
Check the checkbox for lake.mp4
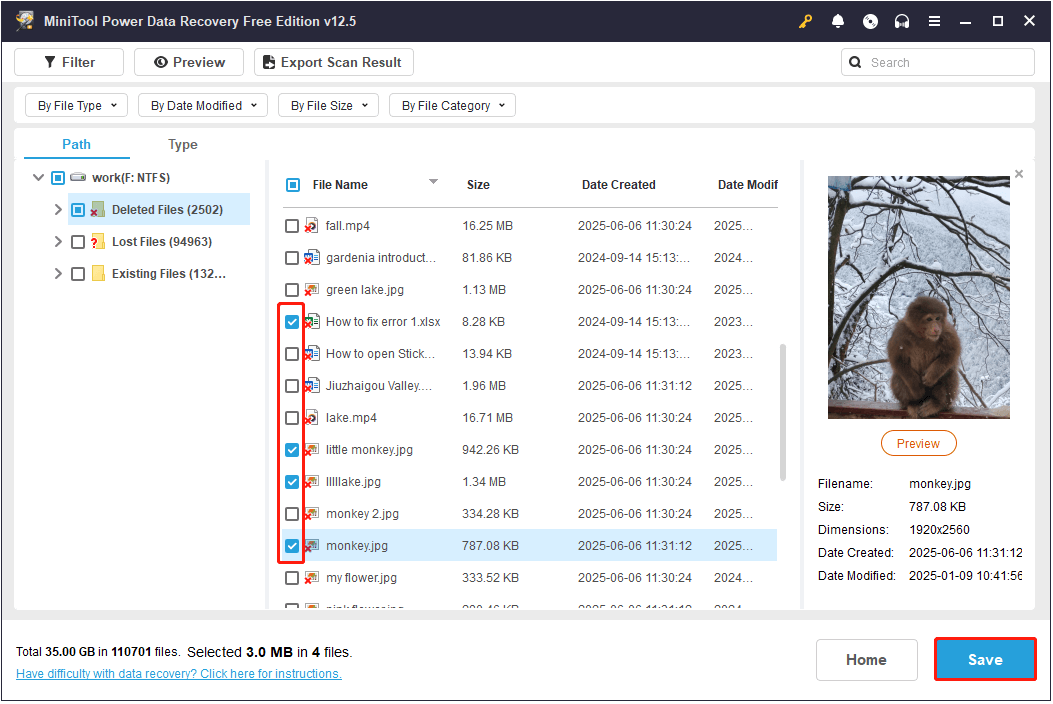[291, 417]
